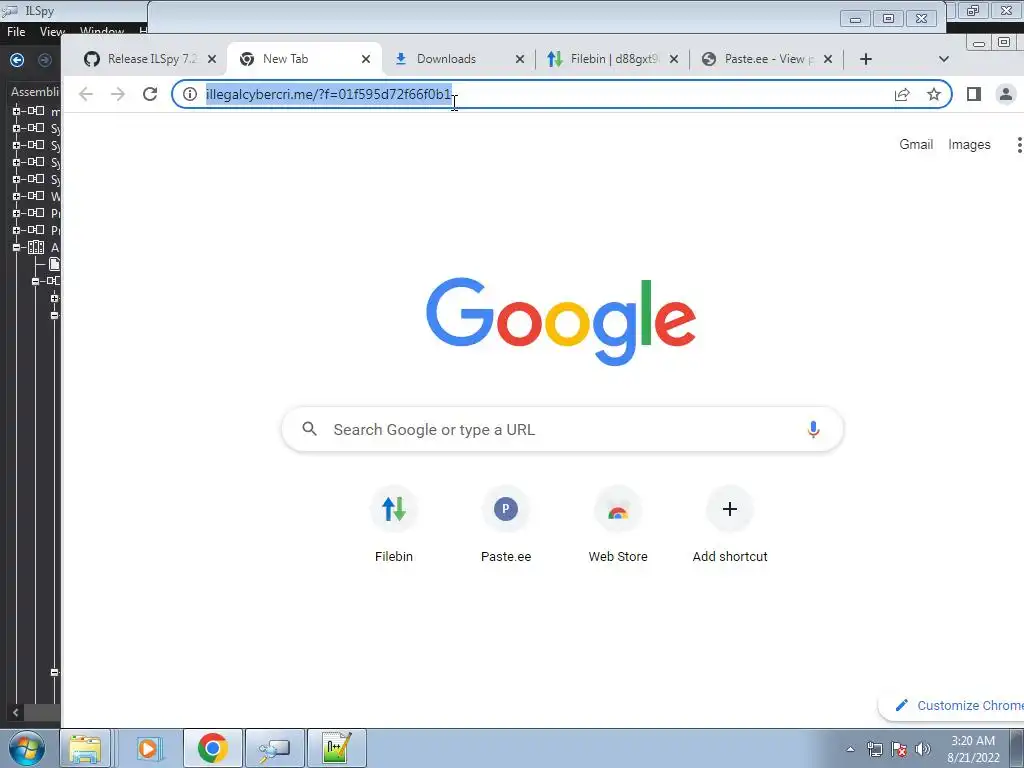
Task: Share this page icon in address bar
Action: click(902, 94)
